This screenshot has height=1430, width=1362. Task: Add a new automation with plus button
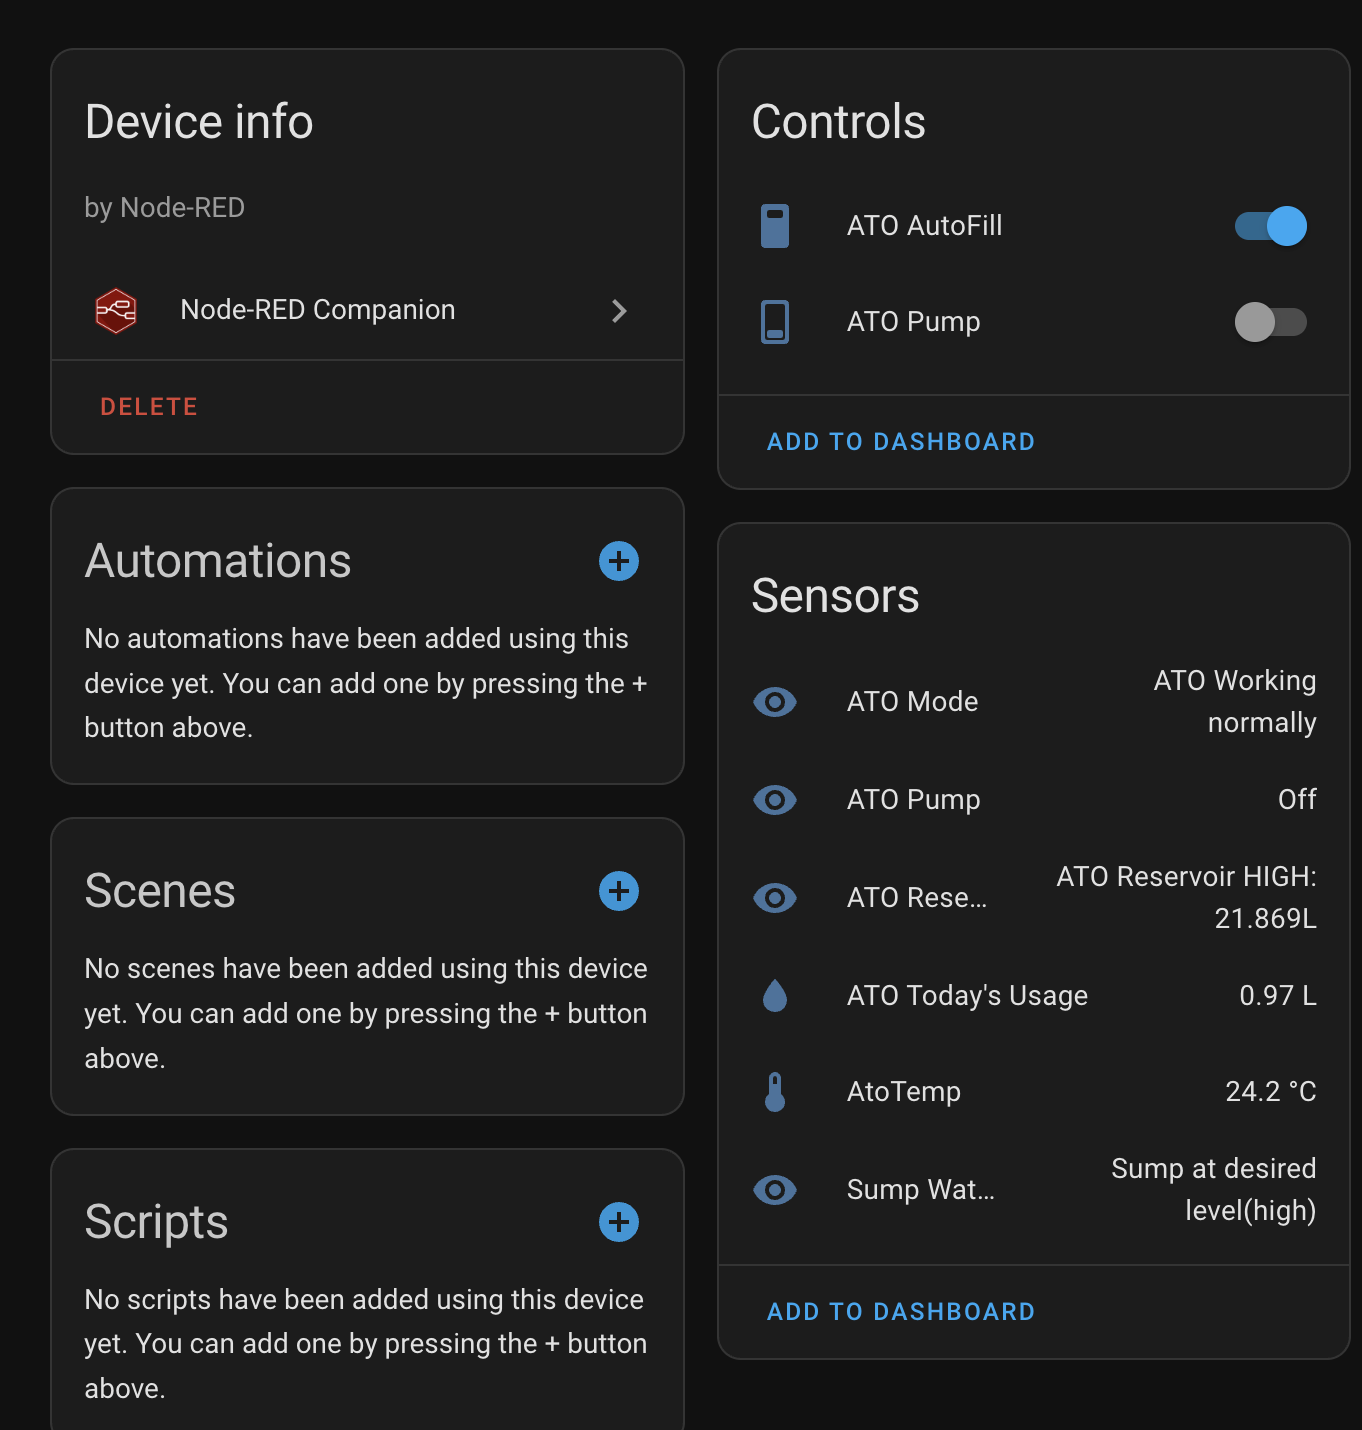click(x=619, y=561)
